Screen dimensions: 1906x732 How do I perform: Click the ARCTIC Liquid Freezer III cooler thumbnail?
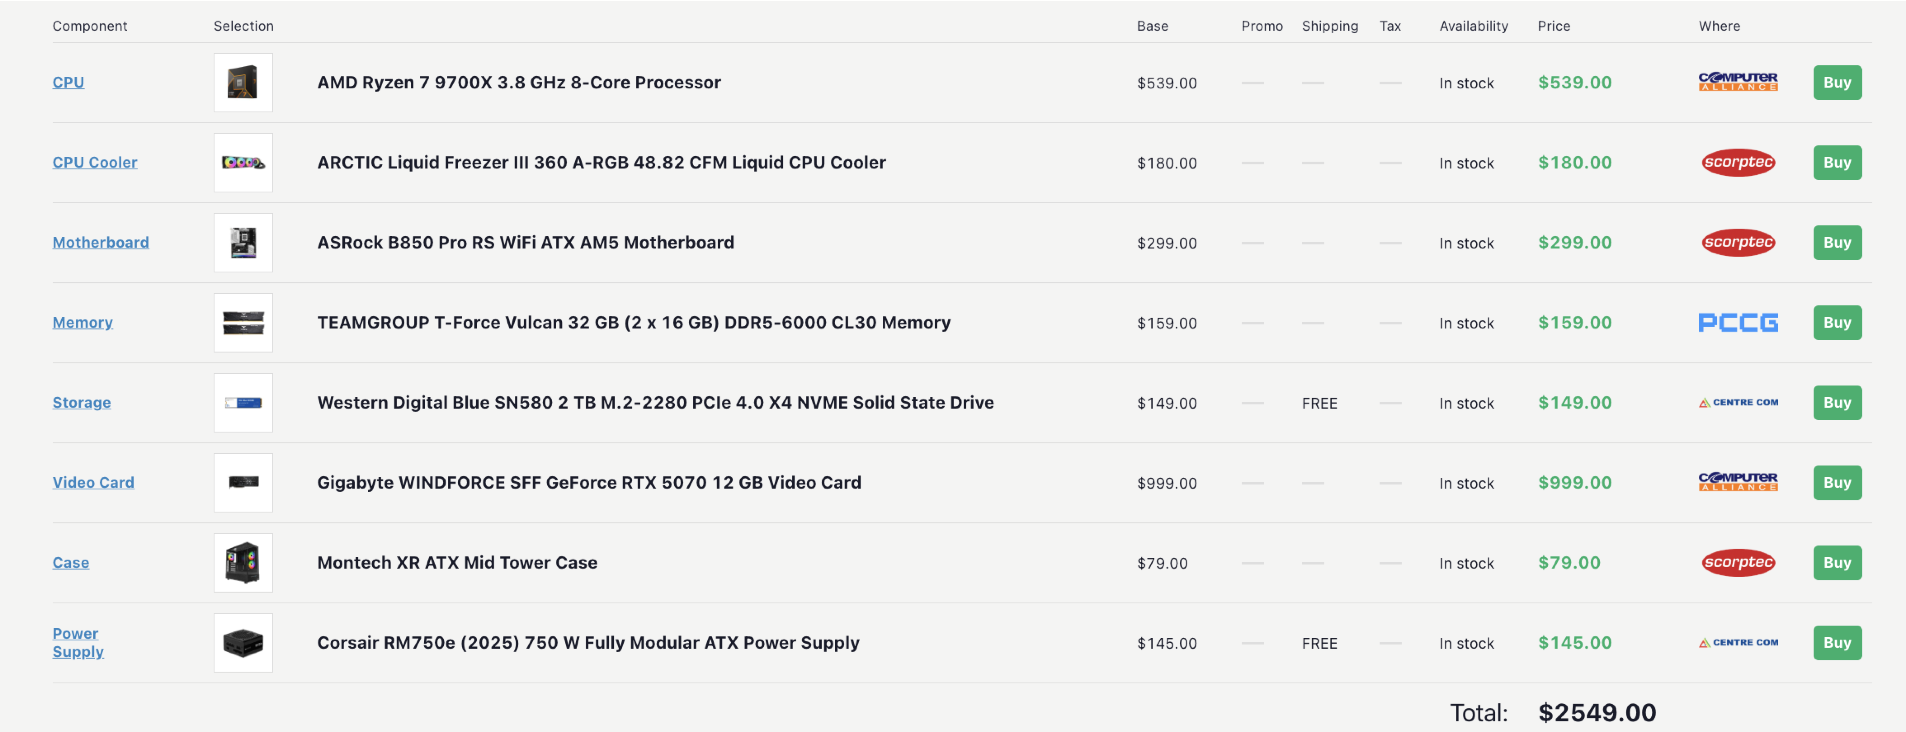(x=243, y=163)
